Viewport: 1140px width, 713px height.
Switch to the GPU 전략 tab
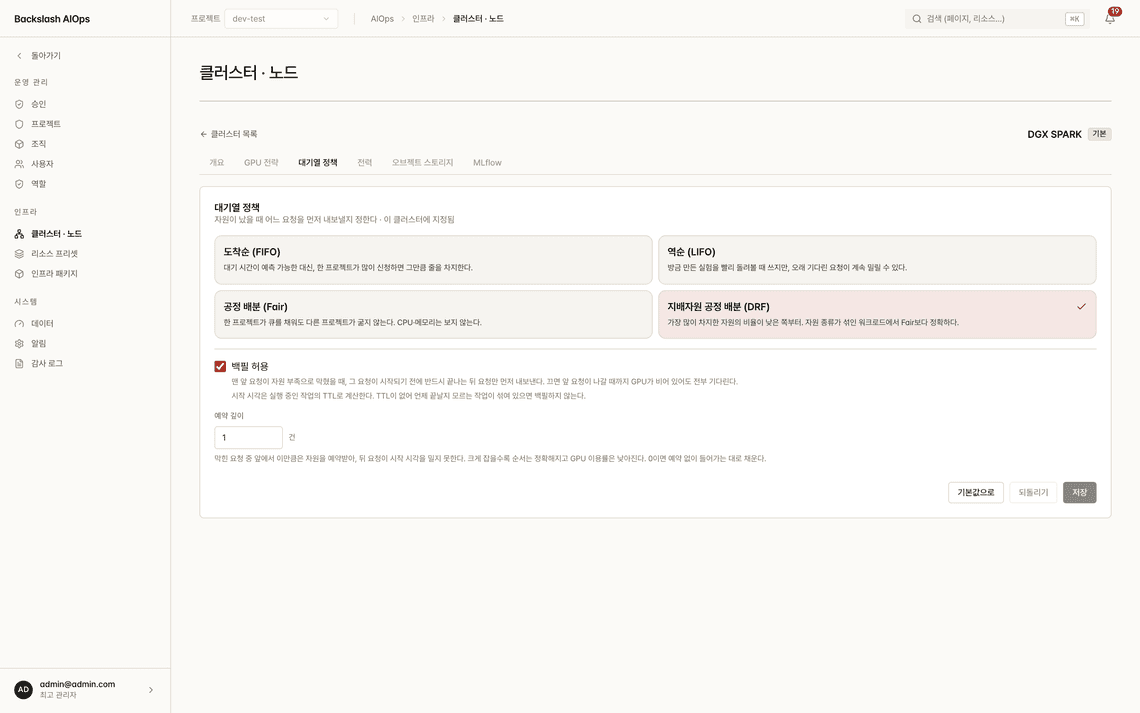pos(261,163)
